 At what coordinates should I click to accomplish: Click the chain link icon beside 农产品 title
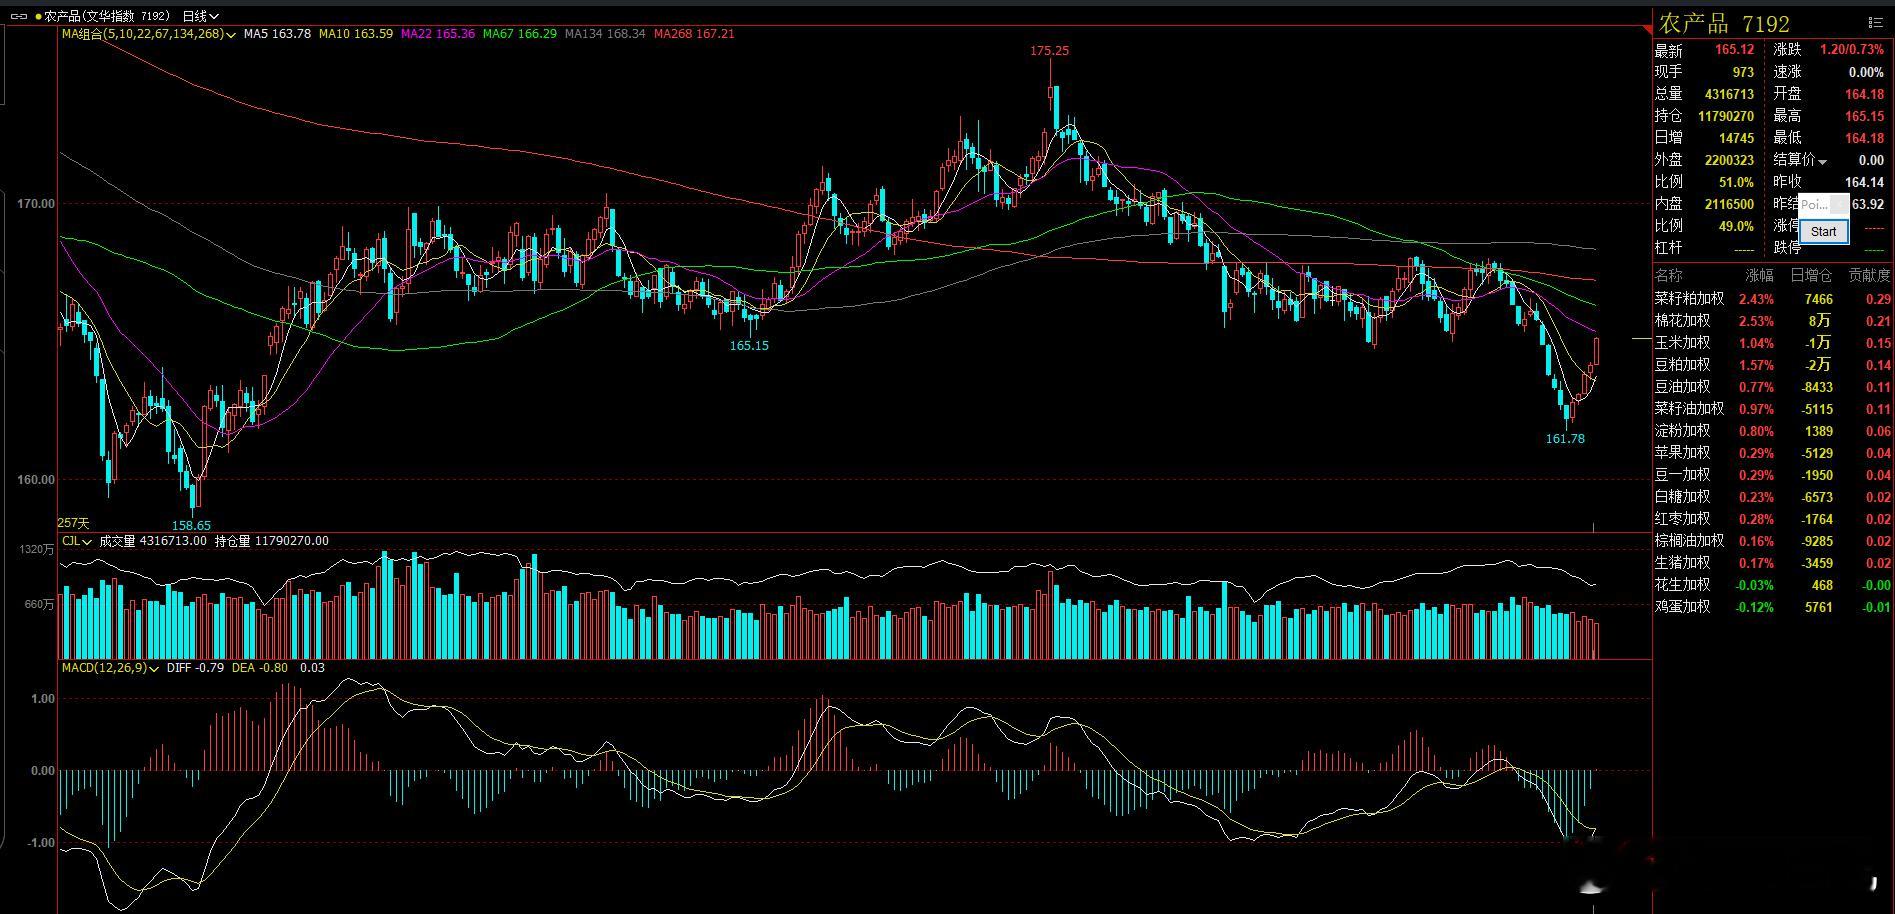coord(18,16)
